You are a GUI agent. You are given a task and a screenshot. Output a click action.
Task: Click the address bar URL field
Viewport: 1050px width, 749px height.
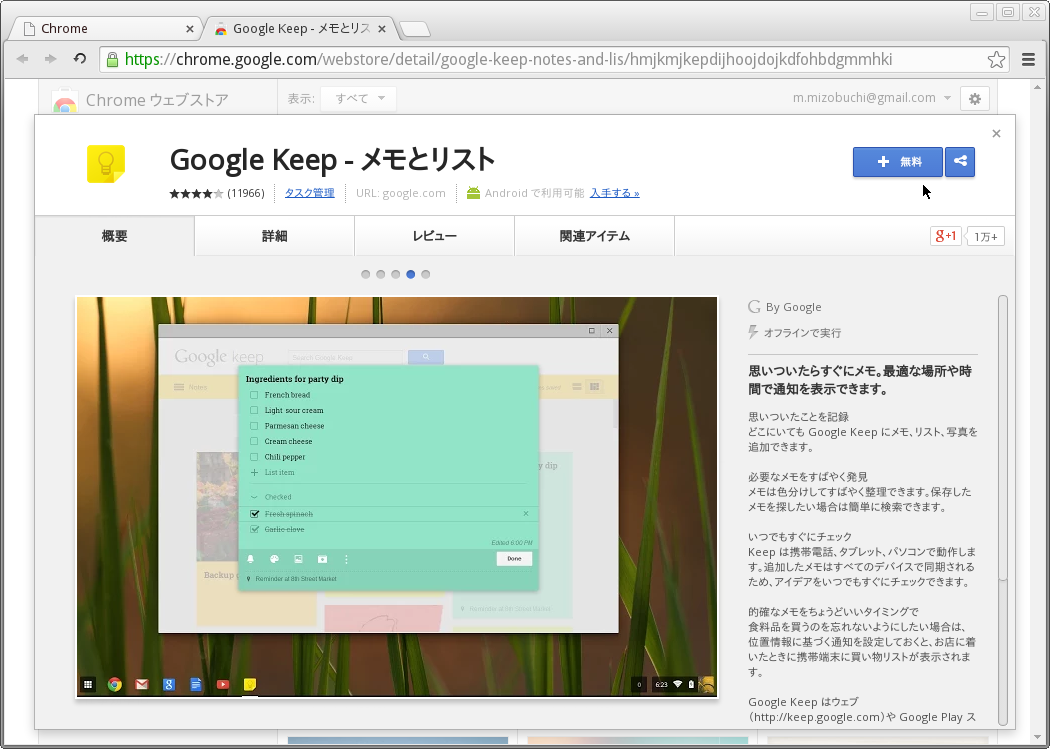point(554,60)
